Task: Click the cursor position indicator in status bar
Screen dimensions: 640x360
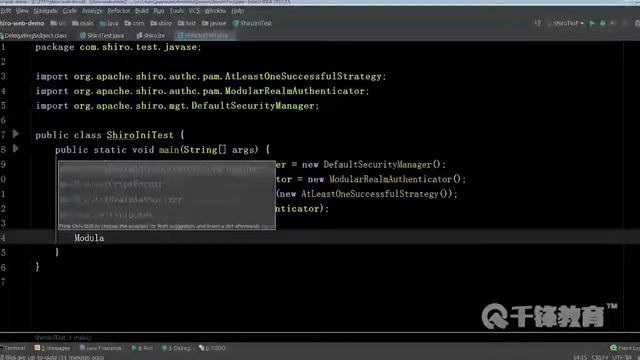Action: click(580, 357)
